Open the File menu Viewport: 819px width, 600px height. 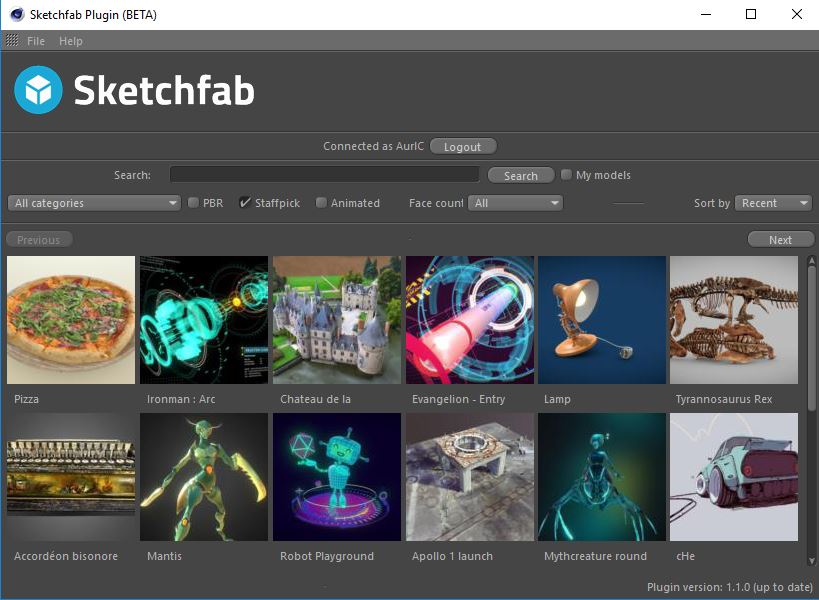coord(36,41)
